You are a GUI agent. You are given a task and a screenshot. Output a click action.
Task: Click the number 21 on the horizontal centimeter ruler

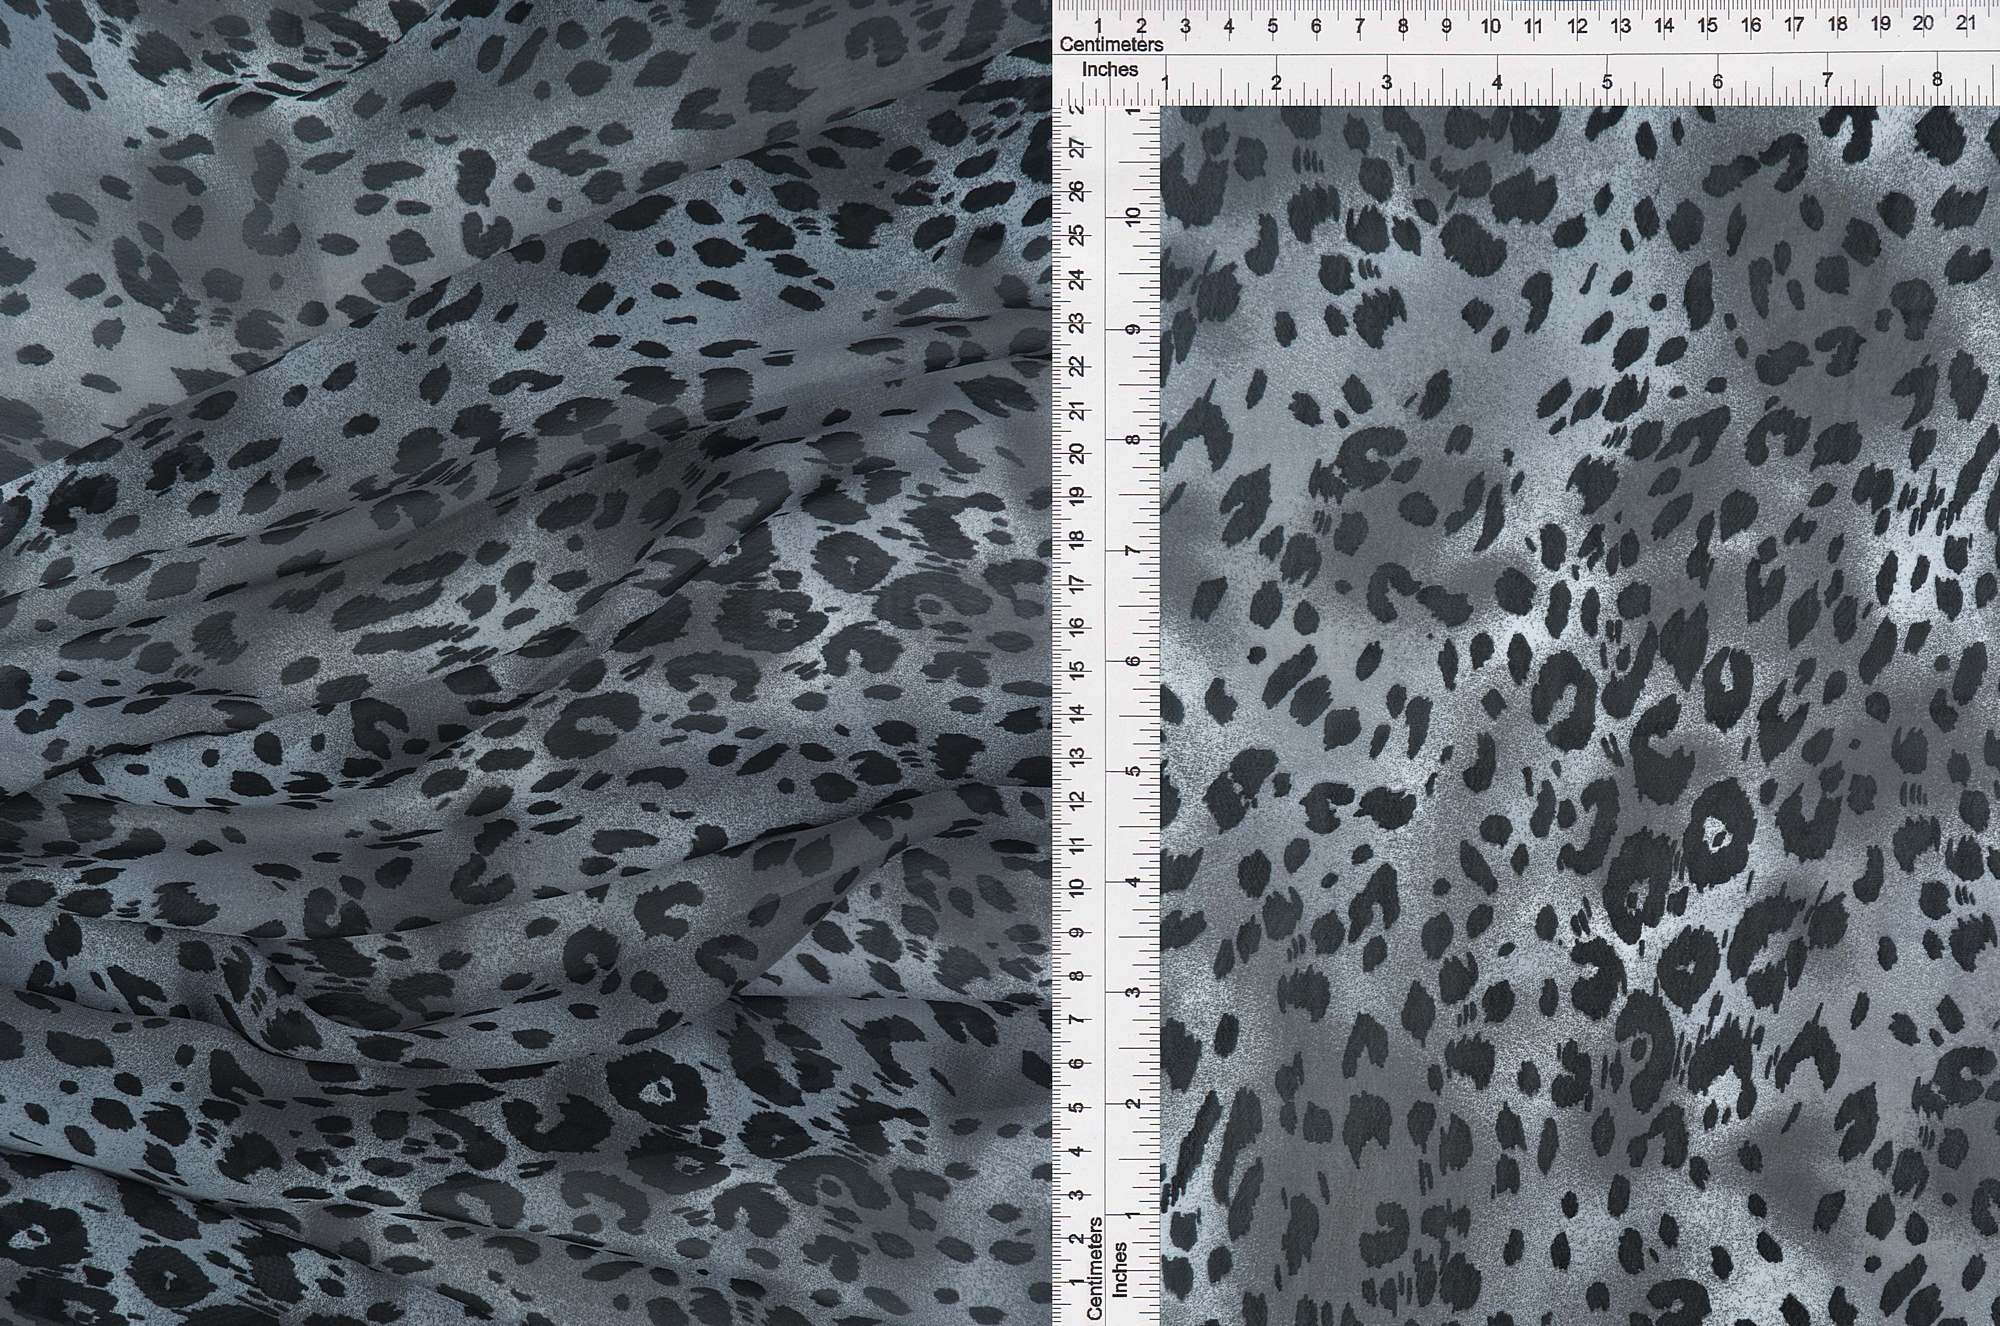1965,23
